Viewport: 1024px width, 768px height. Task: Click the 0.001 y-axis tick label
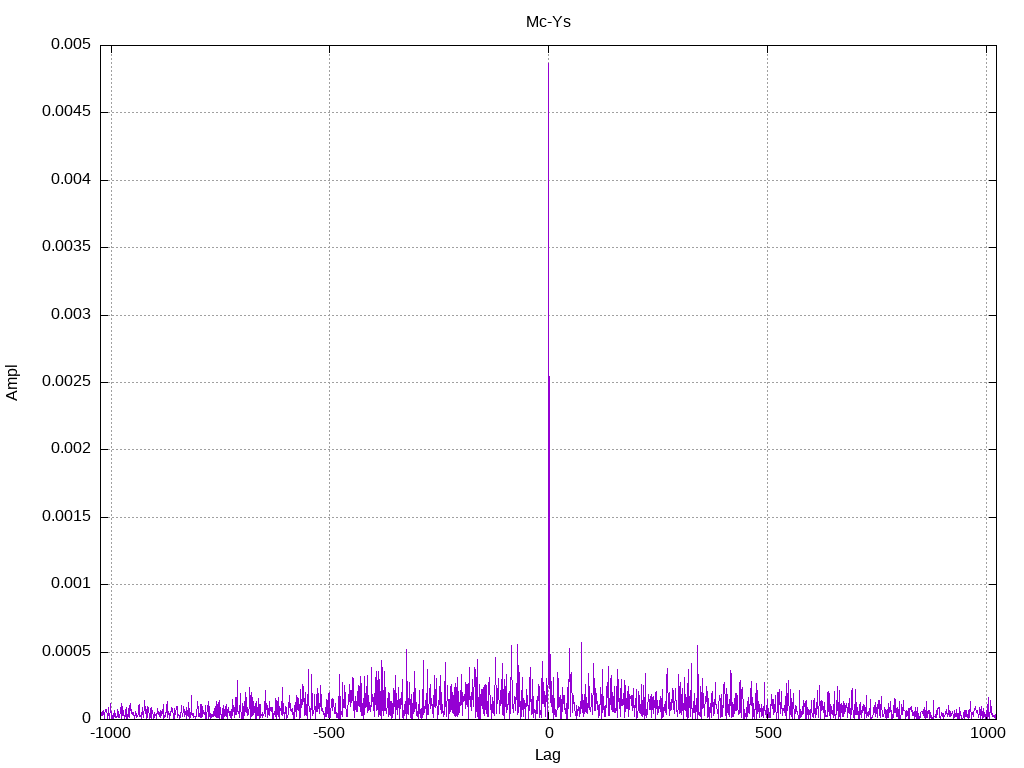(x=70, y=584)
